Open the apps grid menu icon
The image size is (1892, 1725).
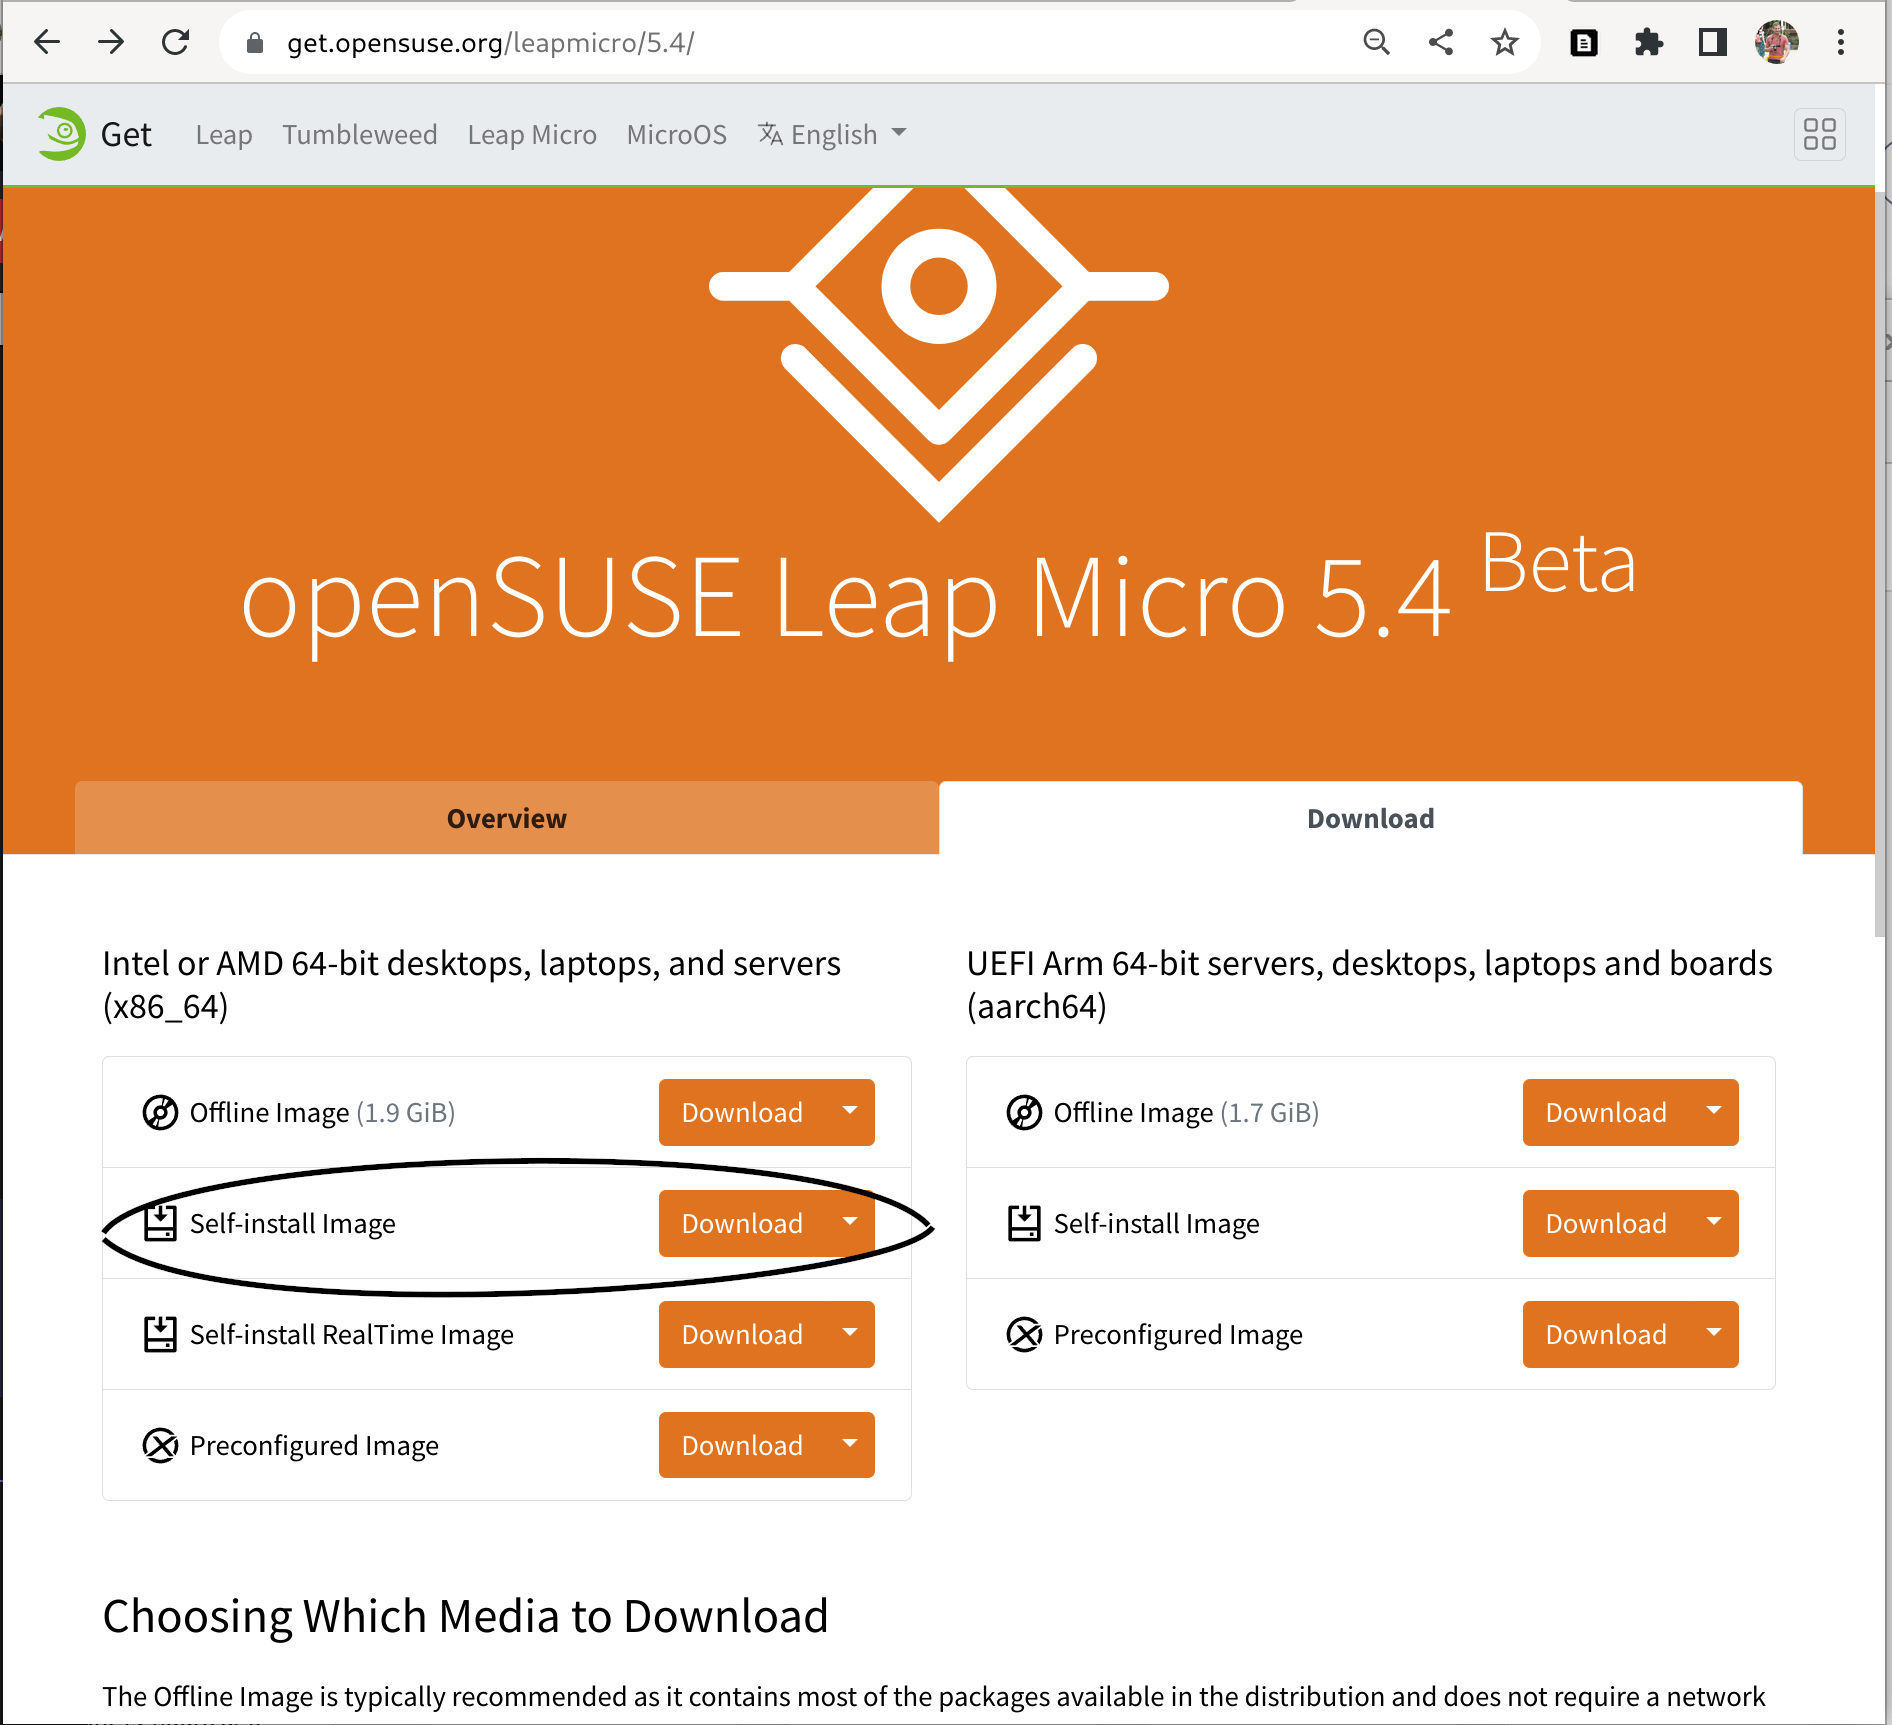[1819, 134]
